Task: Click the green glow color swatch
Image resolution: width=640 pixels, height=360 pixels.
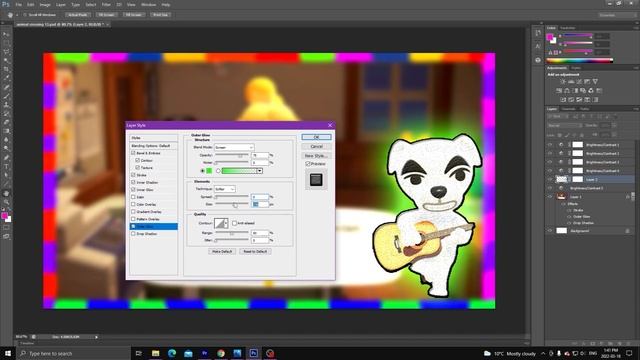Action: pos(209,171)
